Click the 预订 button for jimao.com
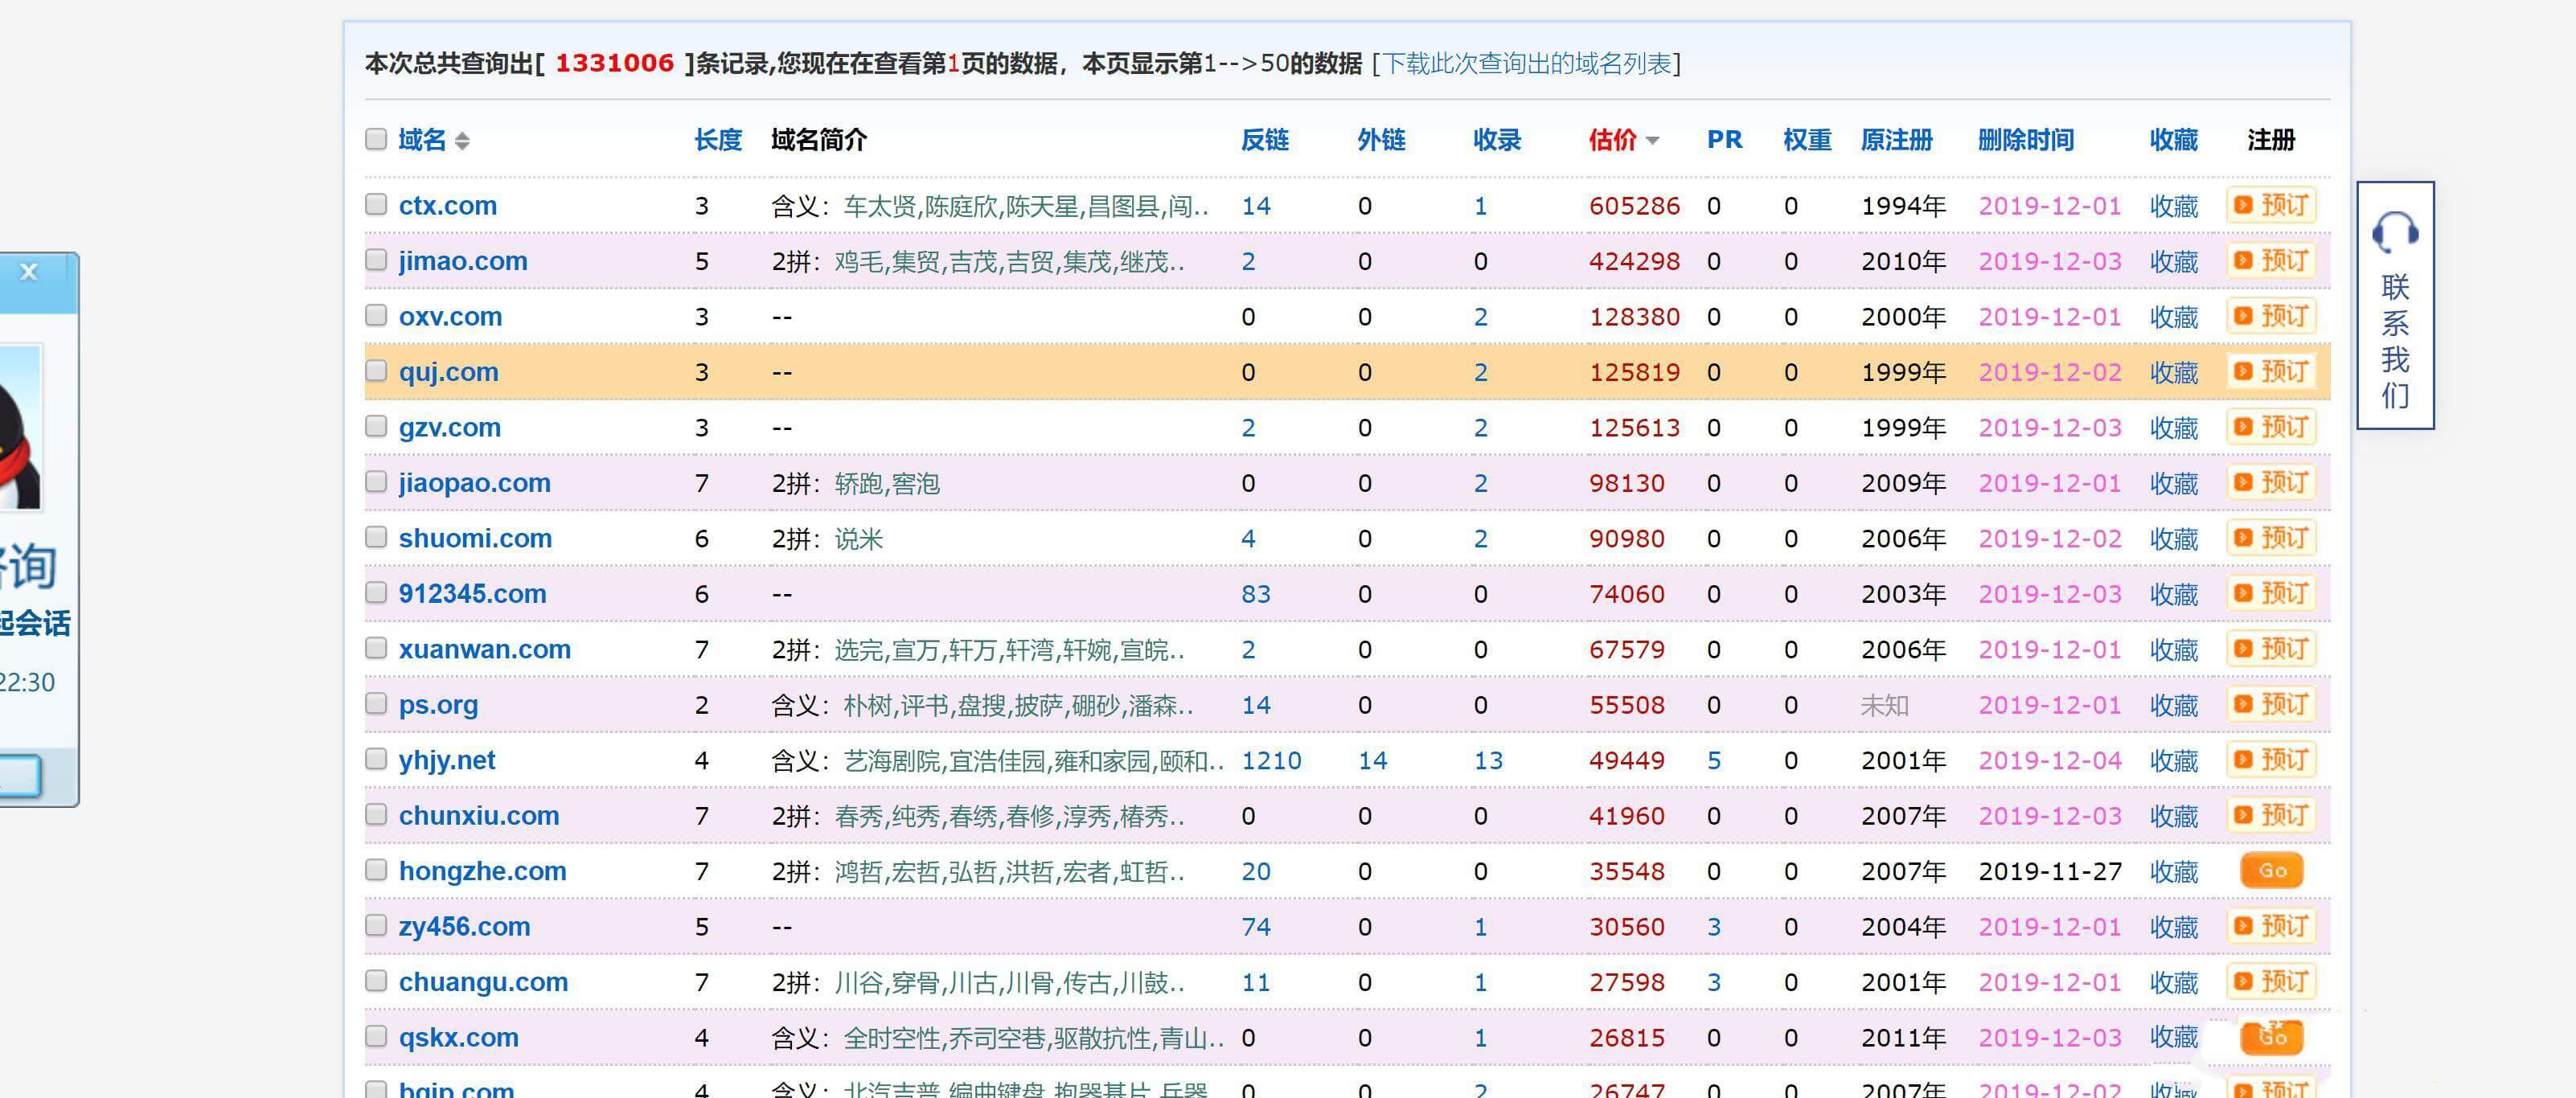This screenshot has height=1098, width=2576. (x=2272, y=261)
